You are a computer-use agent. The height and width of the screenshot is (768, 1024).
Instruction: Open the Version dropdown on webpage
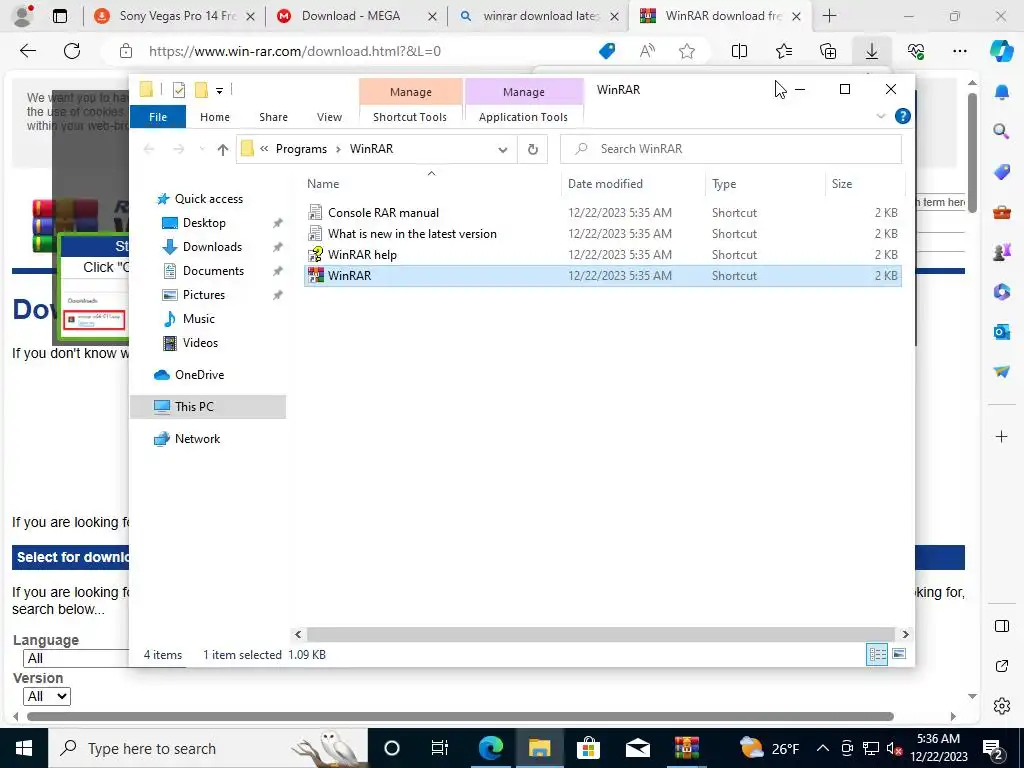point(47,696)
